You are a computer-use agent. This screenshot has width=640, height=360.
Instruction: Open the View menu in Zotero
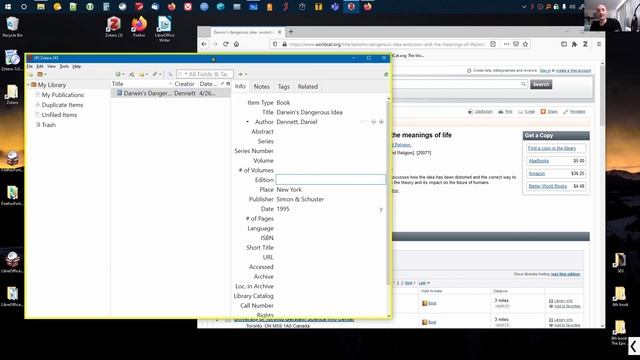coord(51,66)
